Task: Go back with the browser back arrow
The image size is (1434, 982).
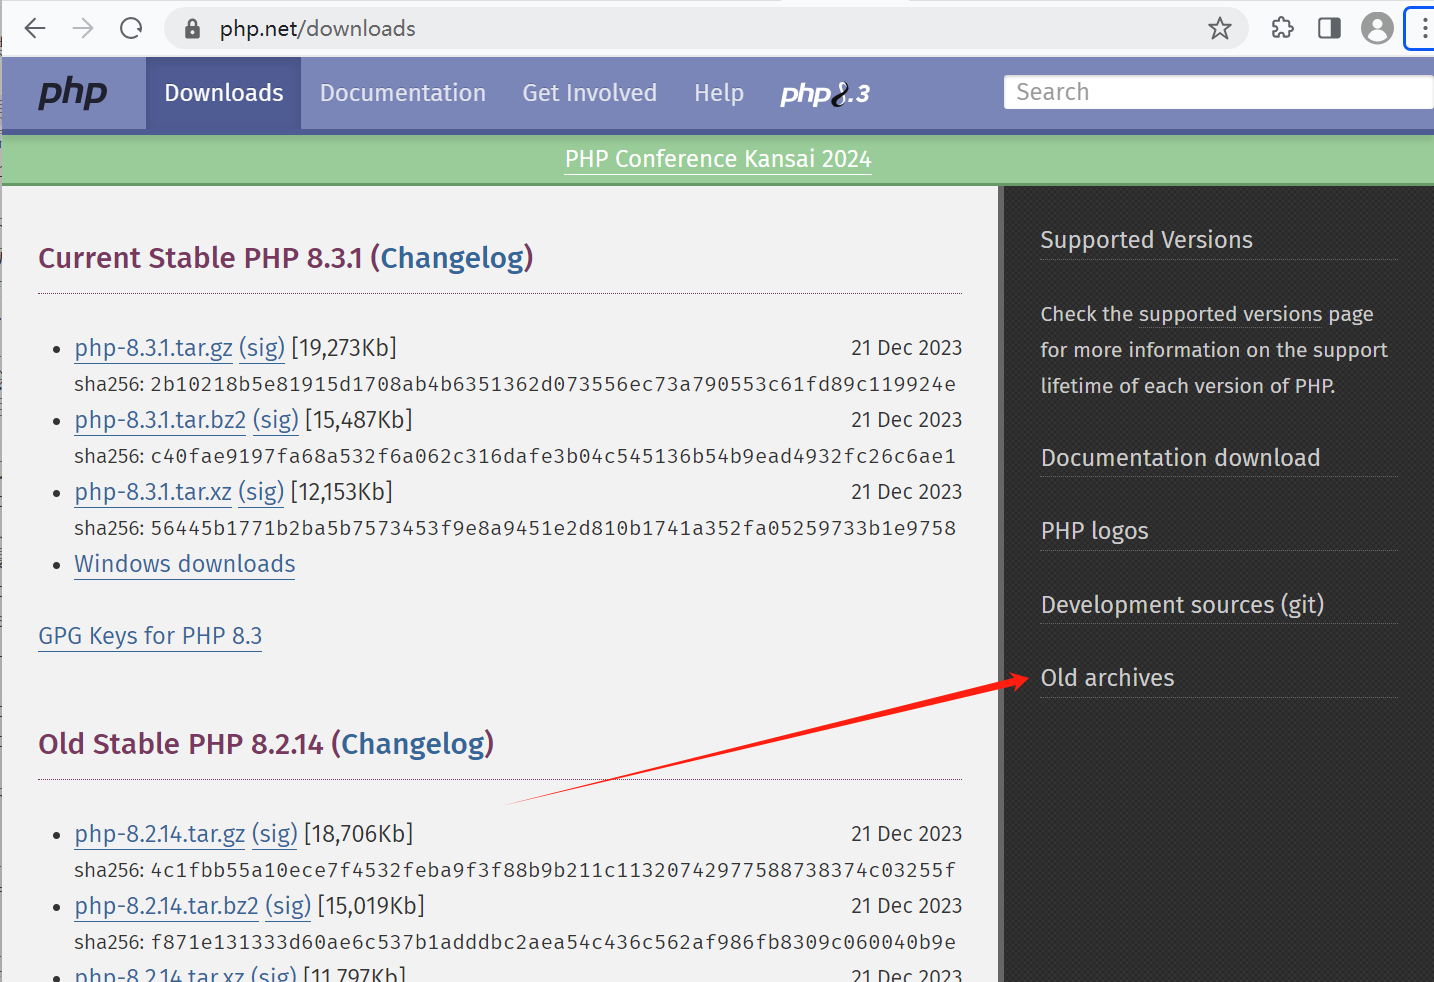Action: 35,28
